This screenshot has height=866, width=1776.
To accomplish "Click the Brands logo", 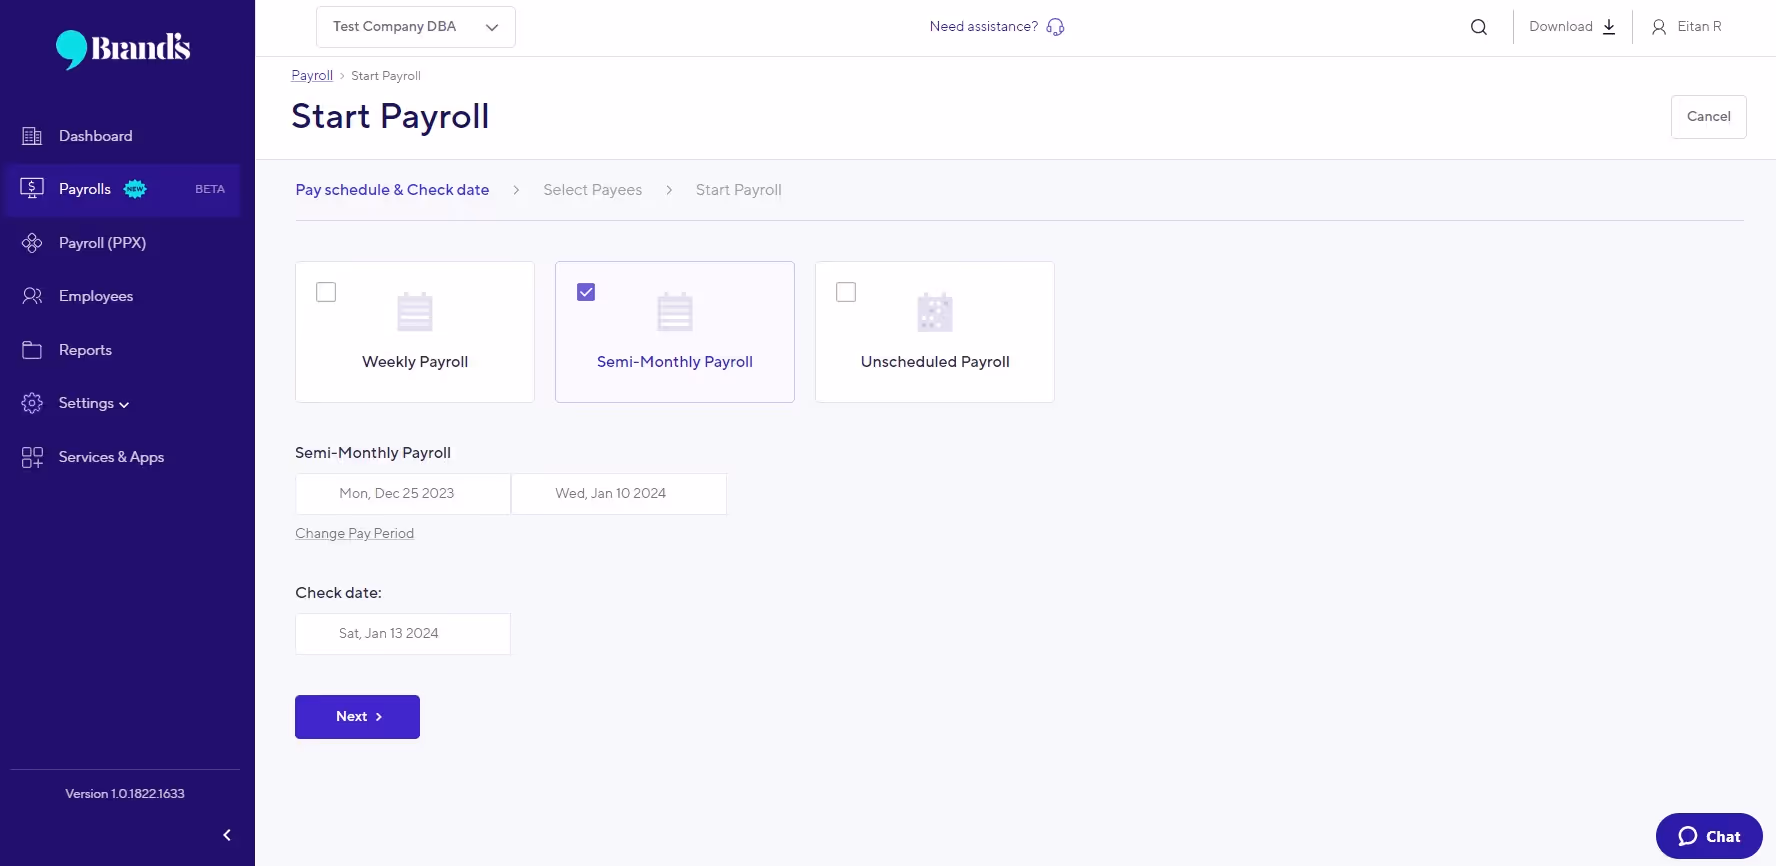I will click(x=123, y=48).
